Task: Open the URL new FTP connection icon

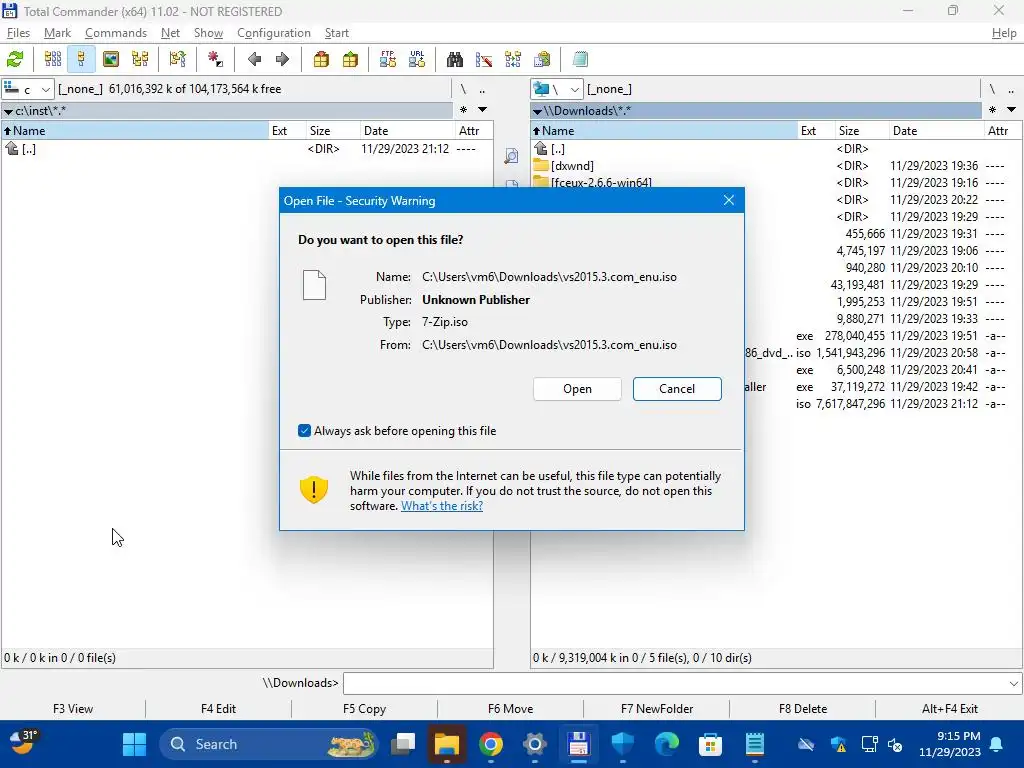Action: click(417, 59)
